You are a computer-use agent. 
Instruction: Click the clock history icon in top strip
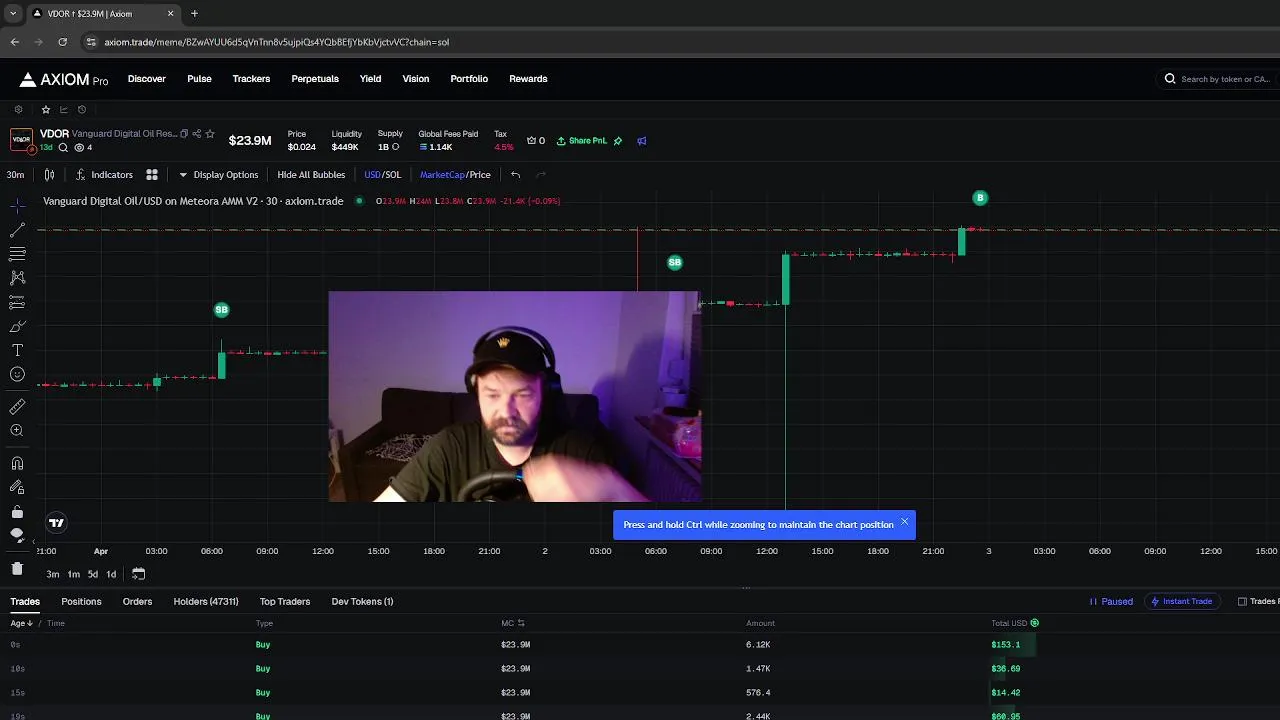pyautogui.click(x=82, y=109)
